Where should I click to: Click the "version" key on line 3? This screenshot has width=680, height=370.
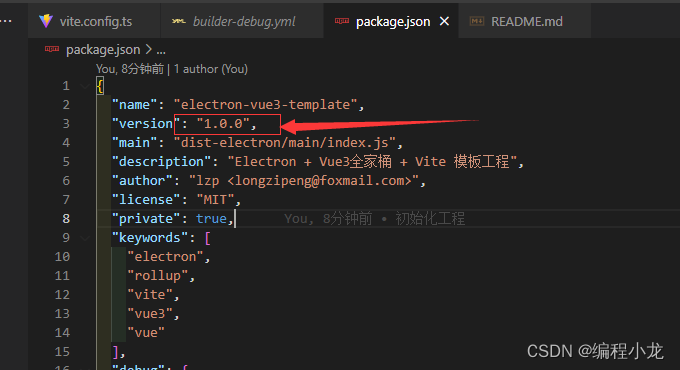pyautogui.click(x=146, y=124)
